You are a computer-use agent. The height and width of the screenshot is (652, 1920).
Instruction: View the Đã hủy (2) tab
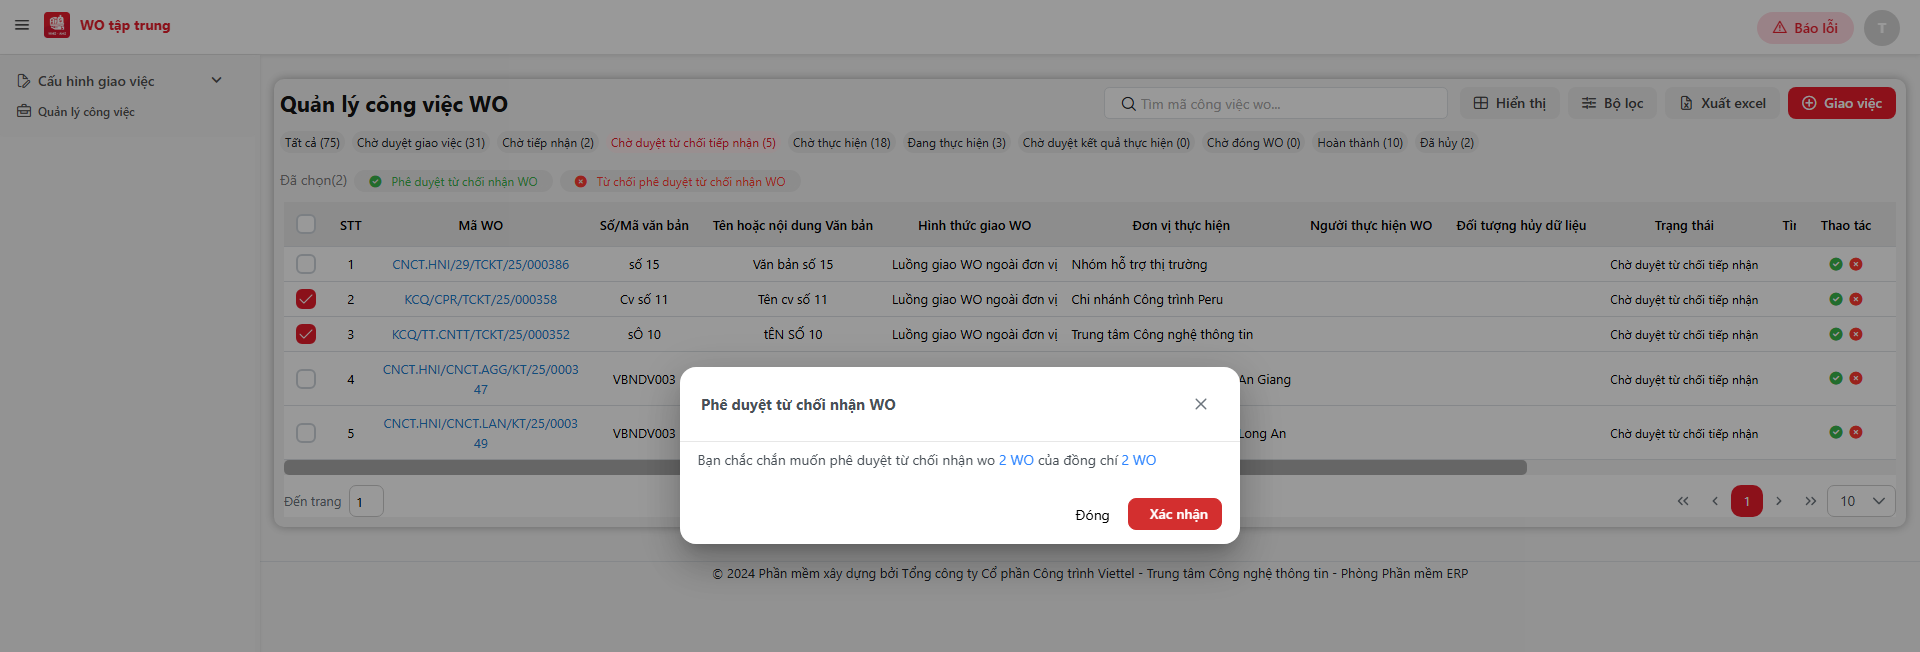[1447, 143]
